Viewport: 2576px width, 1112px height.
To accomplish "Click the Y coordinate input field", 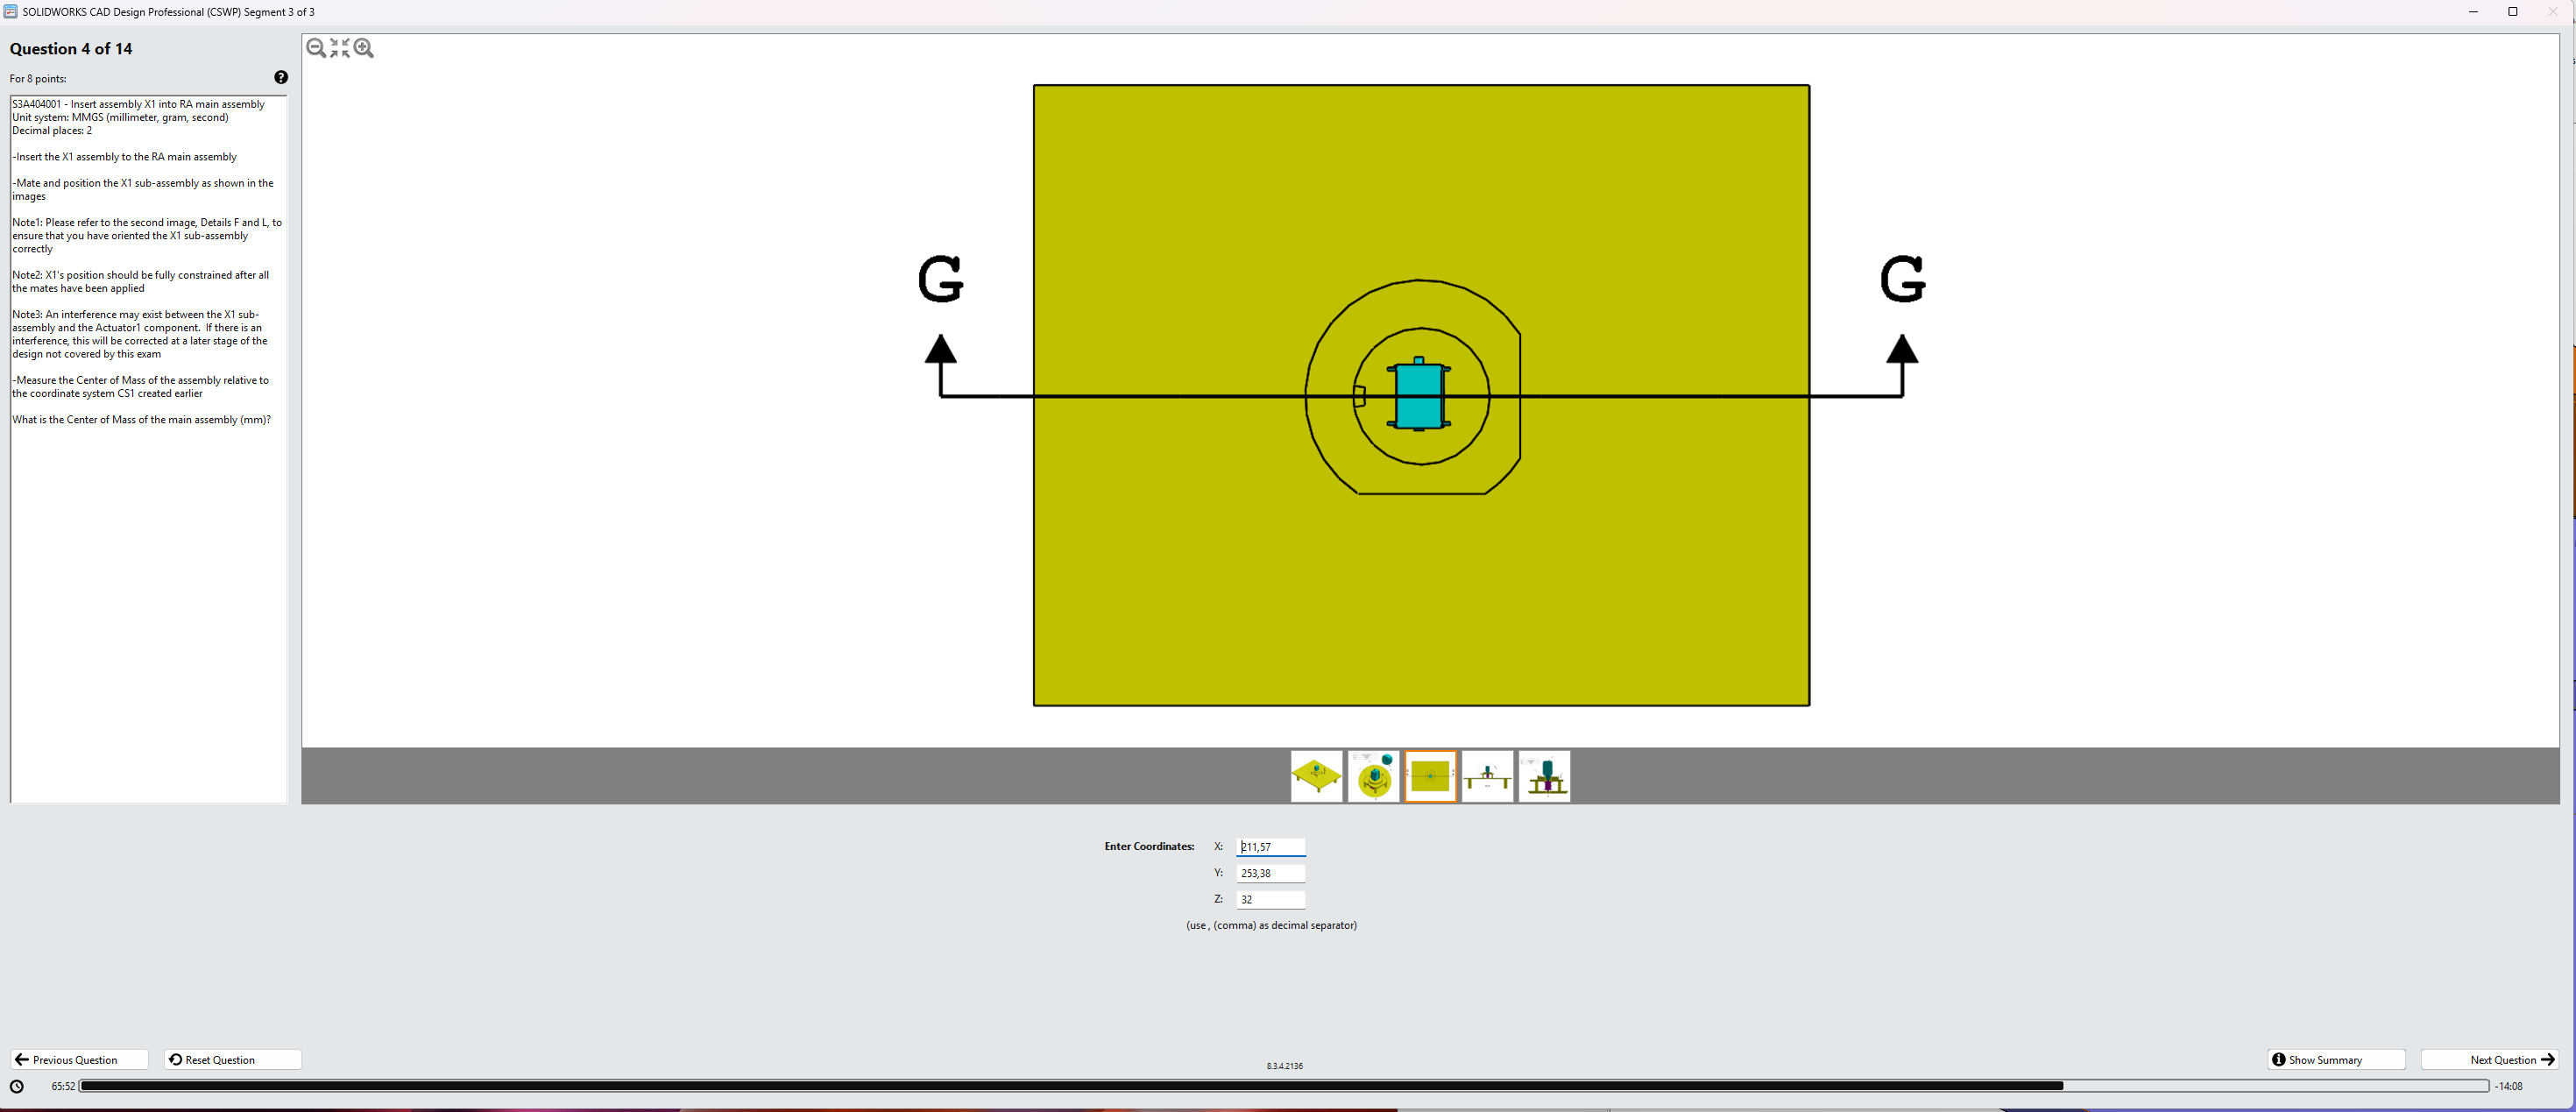I will pyautogui.click(x=1270, y=873).
